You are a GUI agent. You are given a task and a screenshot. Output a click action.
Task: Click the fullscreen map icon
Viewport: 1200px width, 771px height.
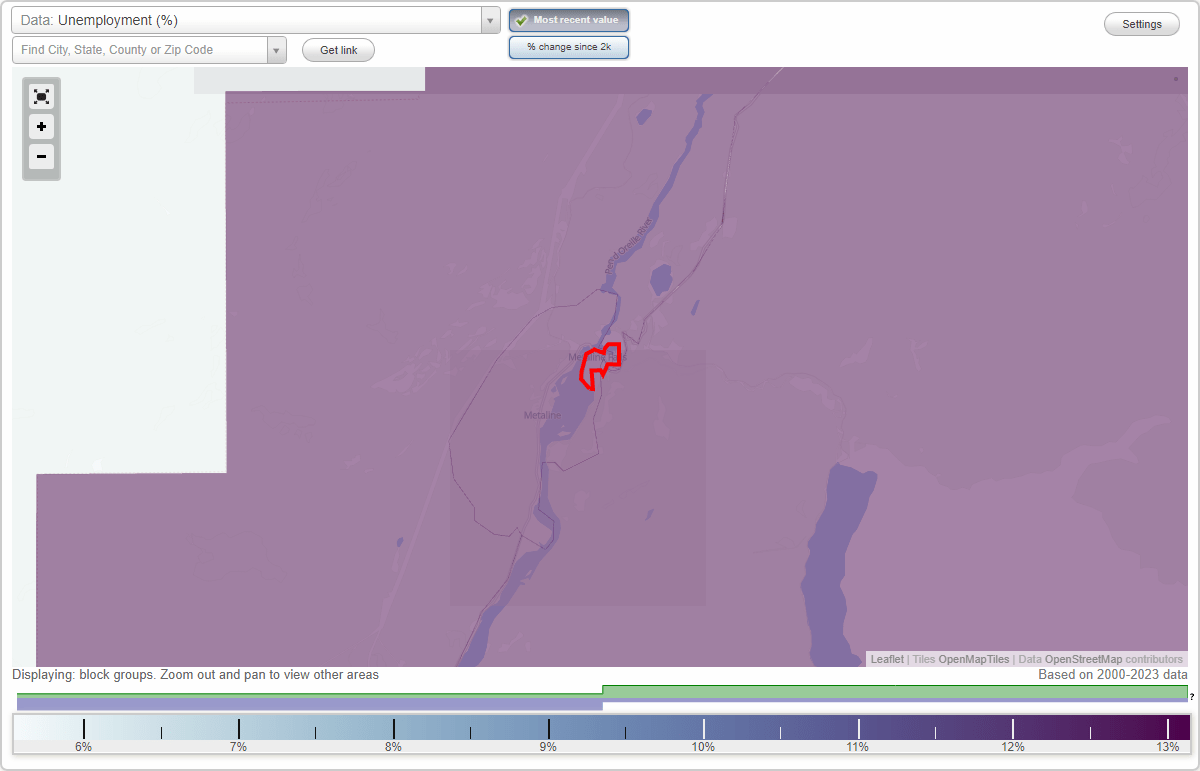(x=41, y=96)
